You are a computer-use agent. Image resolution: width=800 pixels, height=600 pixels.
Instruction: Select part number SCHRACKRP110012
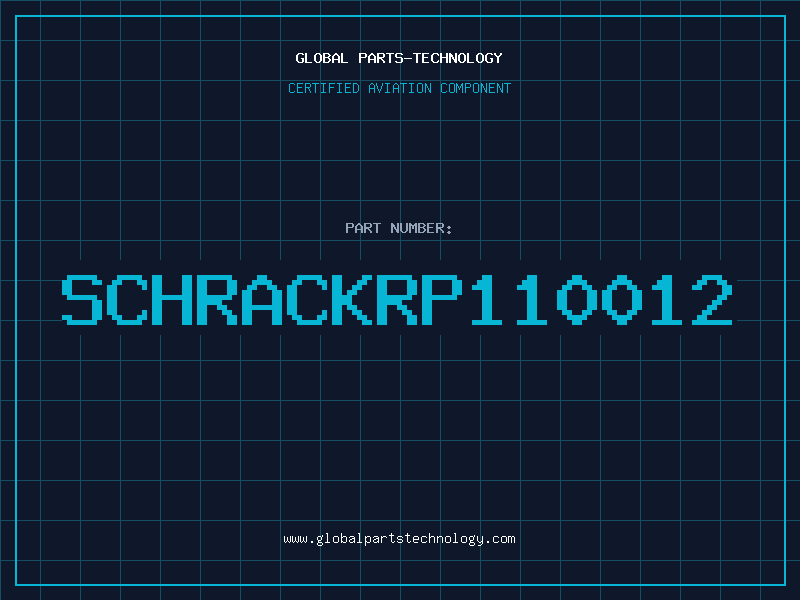coord(397,299)
